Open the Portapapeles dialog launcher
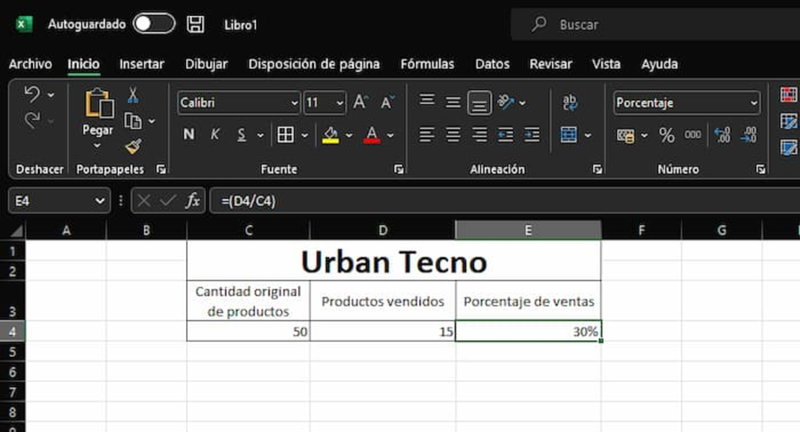The height and width of the screenshot is (432, 800). coord(161,169)
